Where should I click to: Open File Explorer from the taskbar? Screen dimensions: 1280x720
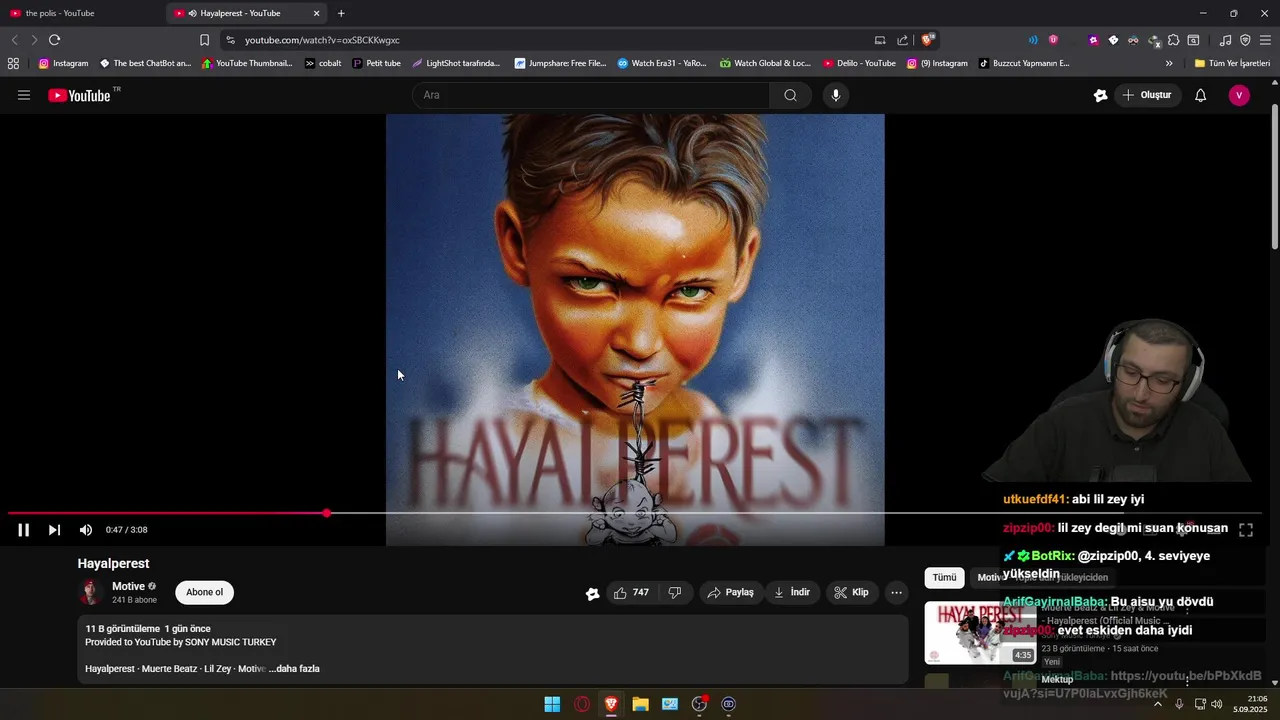(640, 704)
